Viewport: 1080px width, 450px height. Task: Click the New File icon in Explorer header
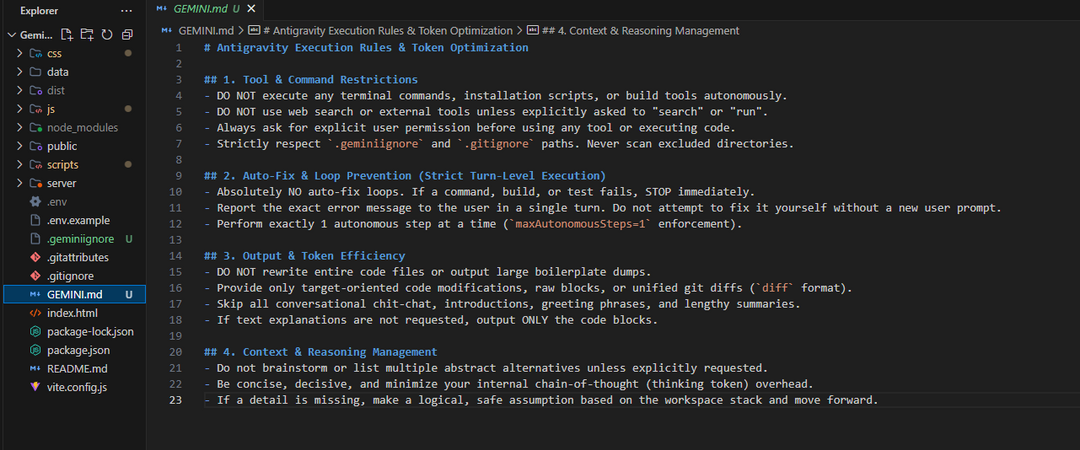click(67, 34)
